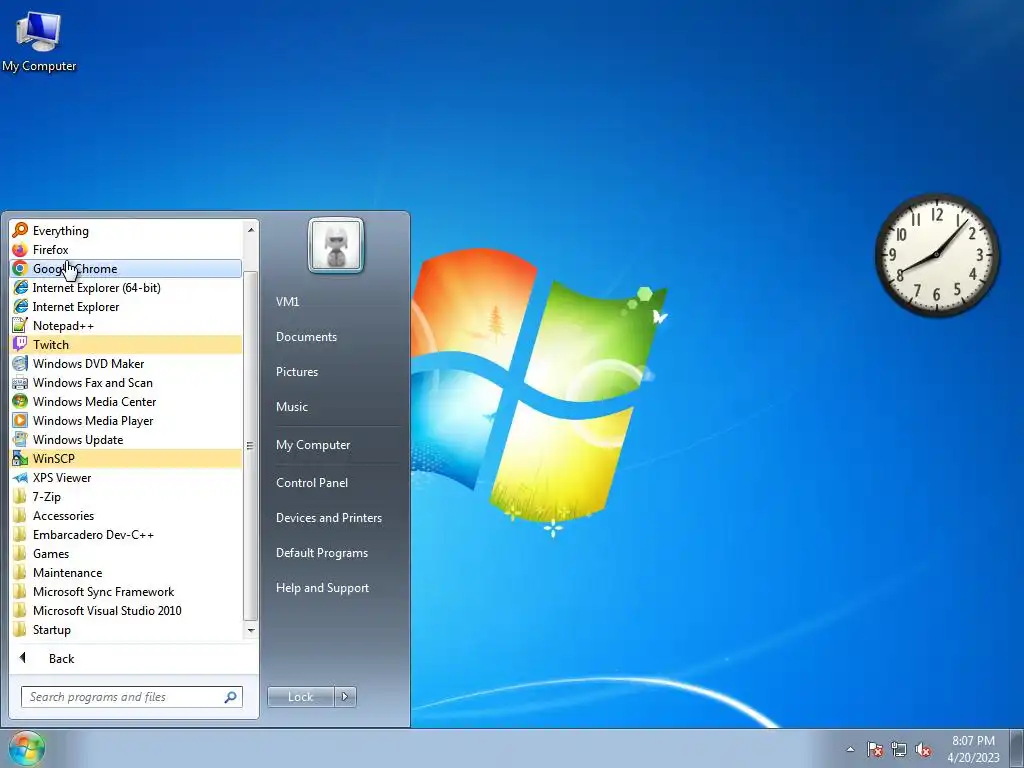Open Windows Update icon

tap(20, 440)
